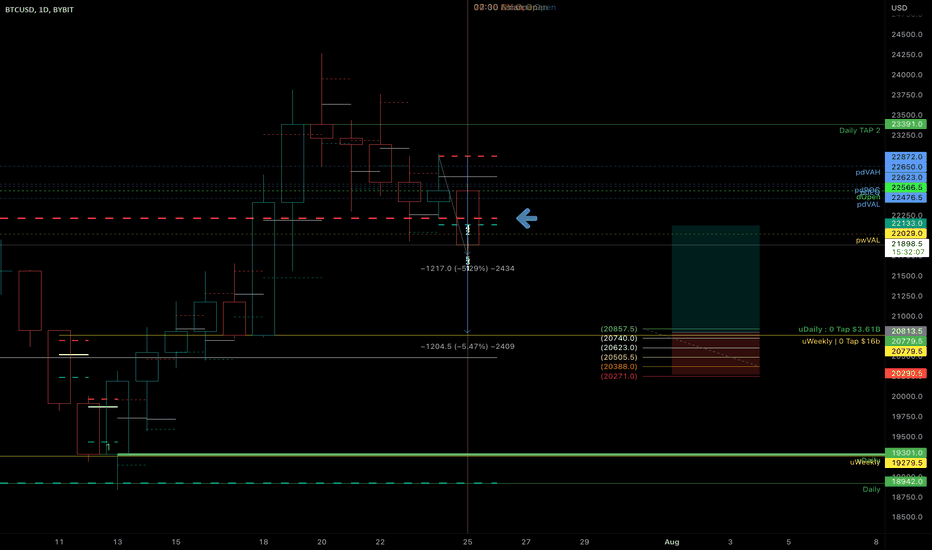The width and height of the screenshot is (932, 550).
Task: Click the green 18942.0 price label
Action: point(906,482)
